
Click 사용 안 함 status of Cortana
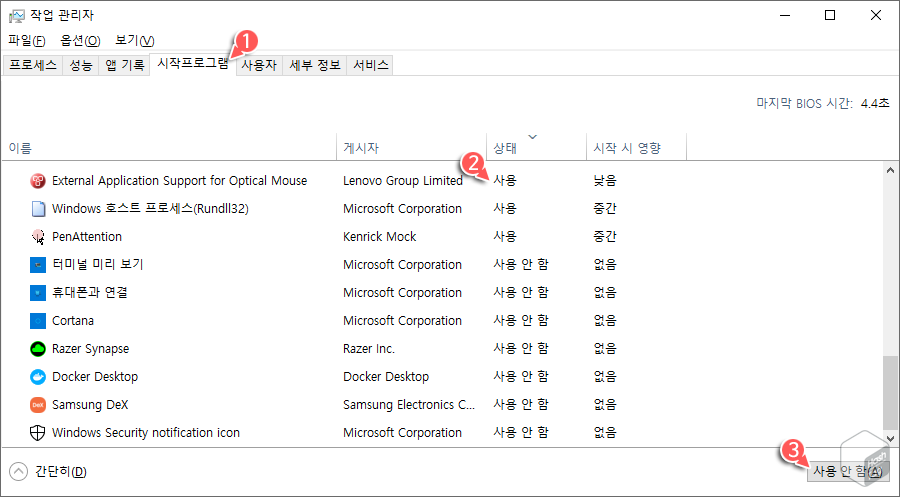tap(521, 321)
